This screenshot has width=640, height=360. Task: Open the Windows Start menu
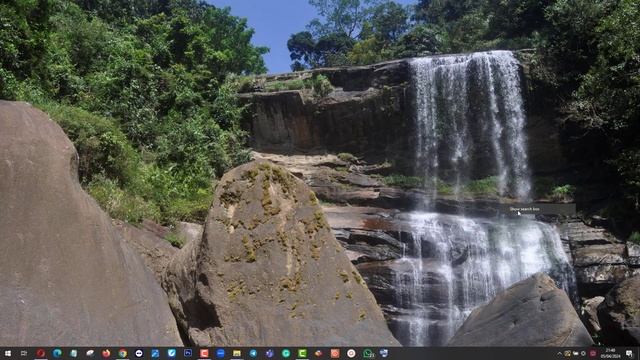point(7,353)
